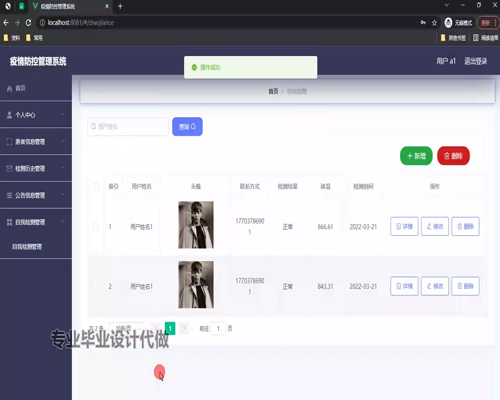This screenshot has width=500, height=400.
Task: Click the site info icon in address bar
Action: (42, 23)
